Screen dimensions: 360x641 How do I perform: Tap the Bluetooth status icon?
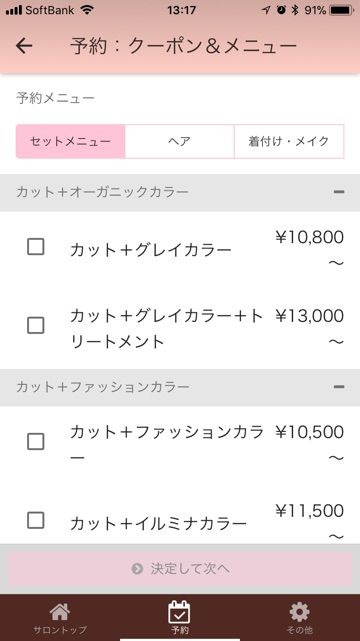tap(295, 10)
